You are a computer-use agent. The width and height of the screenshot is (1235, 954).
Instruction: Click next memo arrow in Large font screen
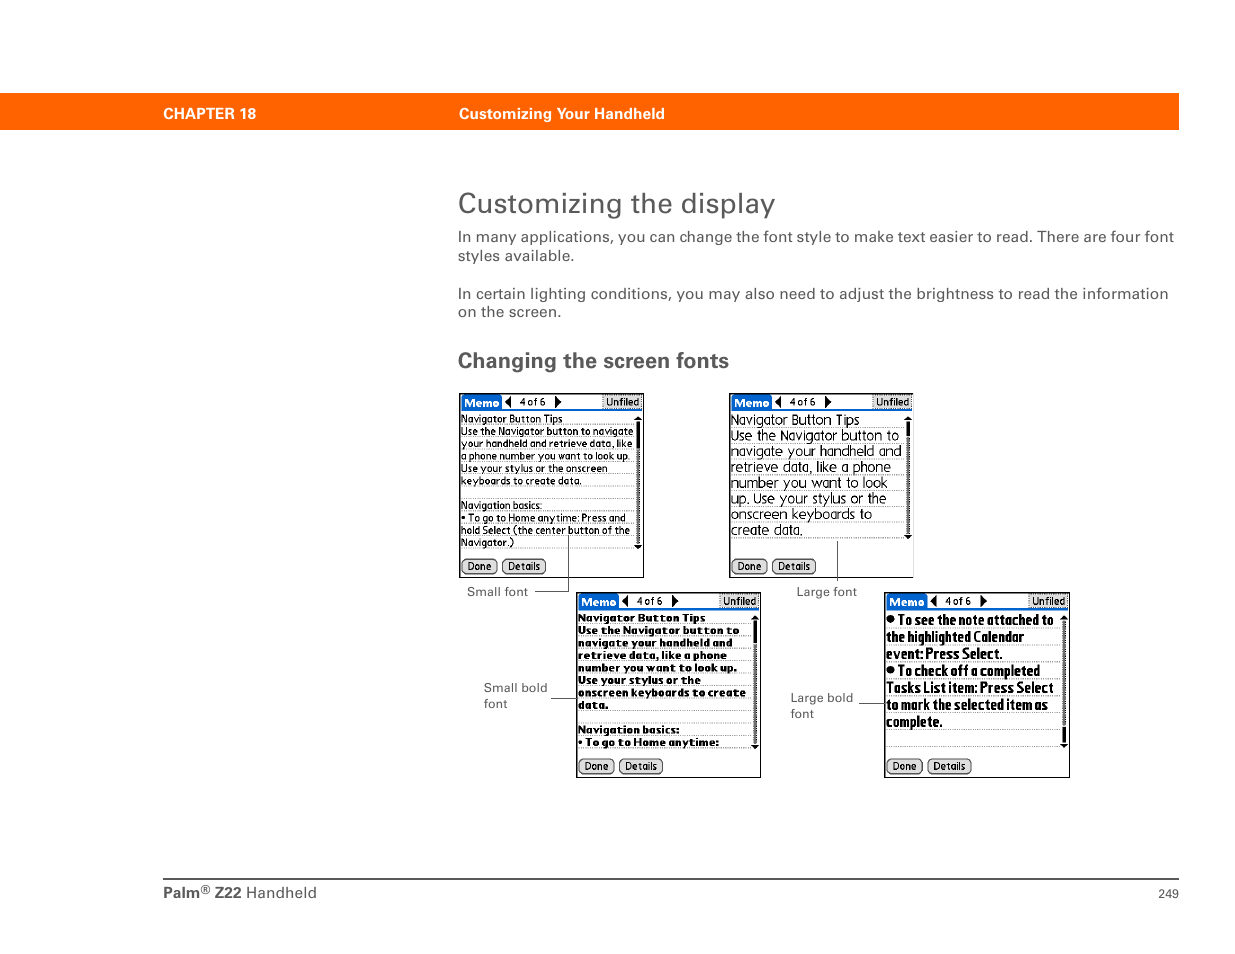click(828, 403)
